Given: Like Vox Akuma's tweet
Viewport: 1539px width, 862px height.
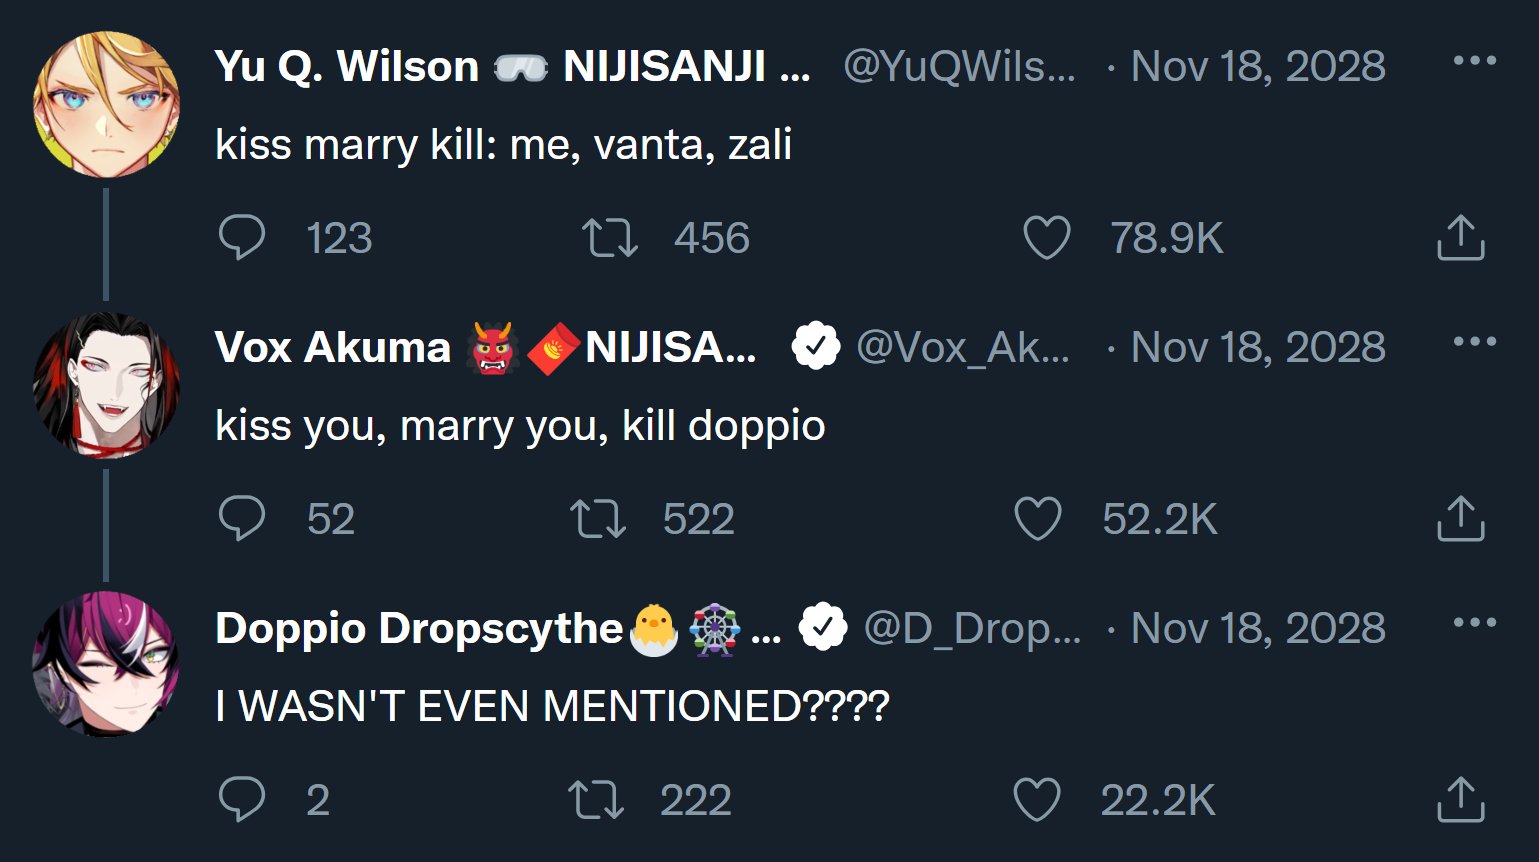Looking at the screenshot, I should pos(1038,519).
